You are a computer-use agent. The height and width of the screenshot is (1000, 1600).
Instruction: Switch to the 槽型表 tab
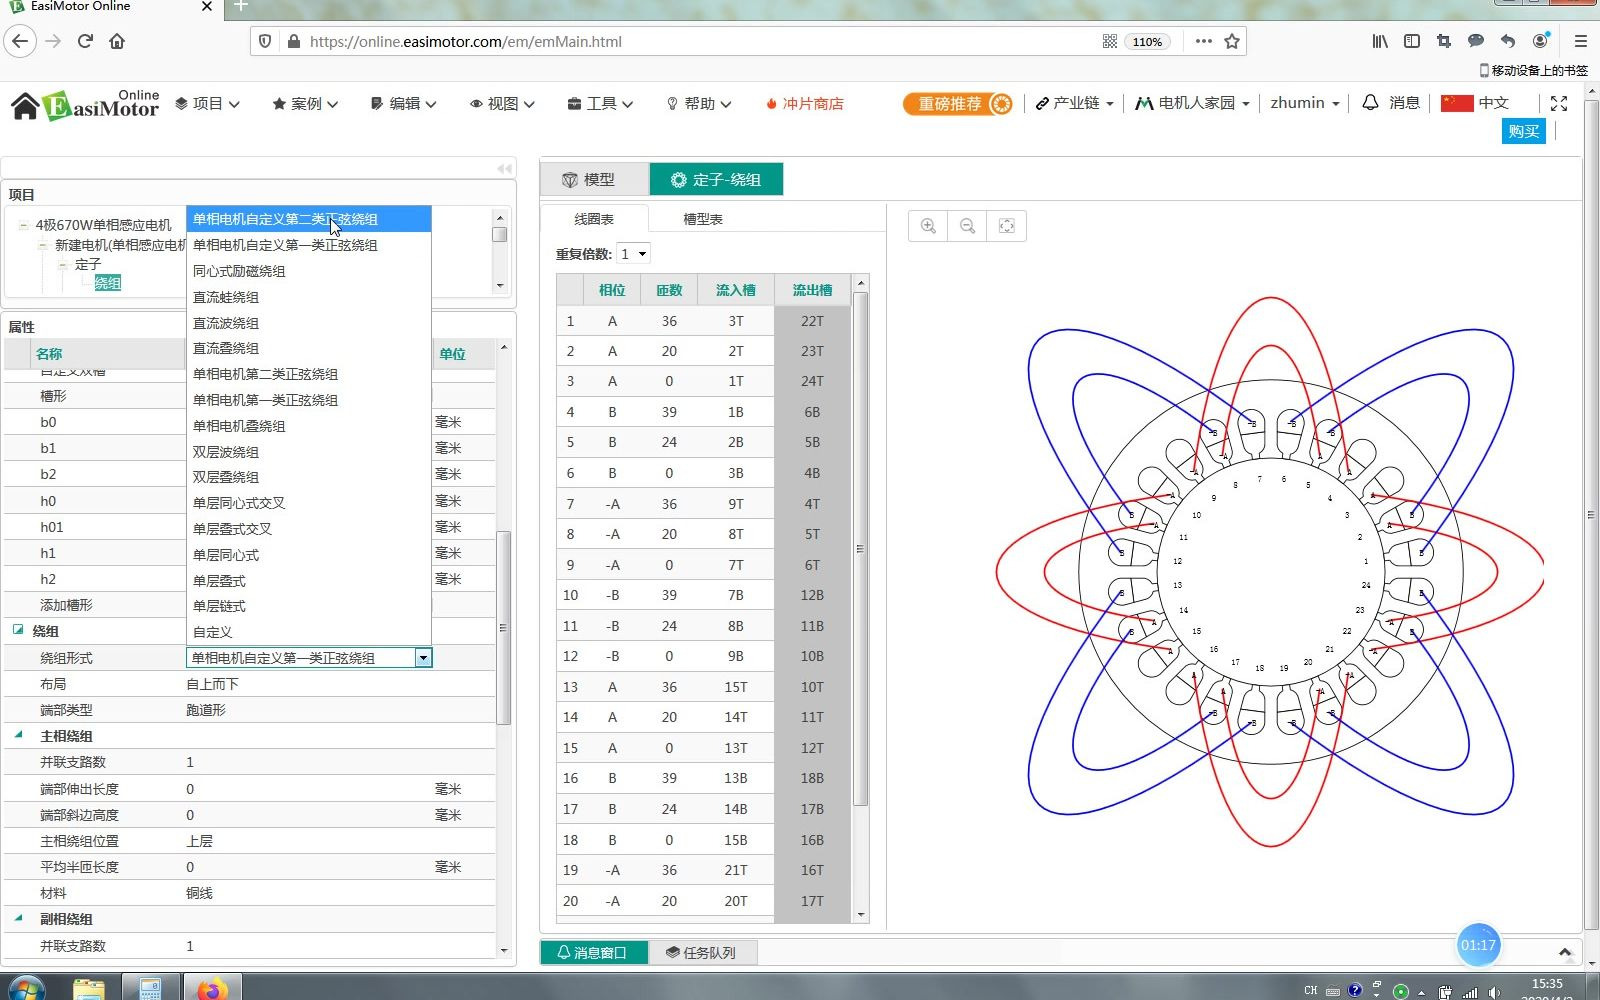click(701, 219)
